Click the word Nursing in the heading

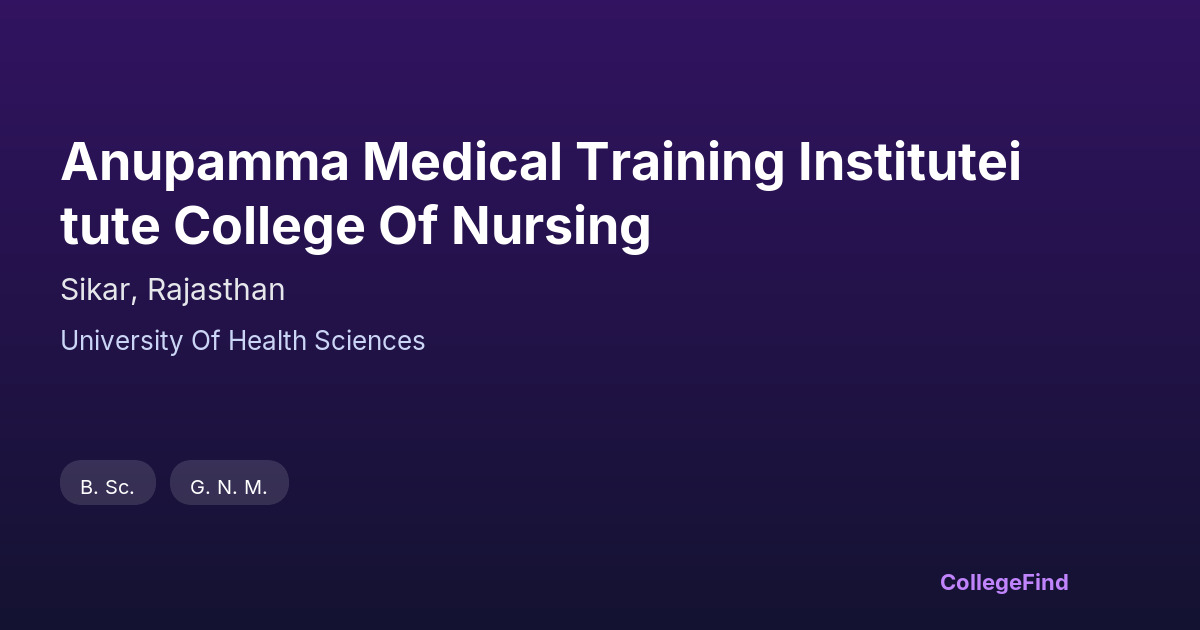(551, 226)
